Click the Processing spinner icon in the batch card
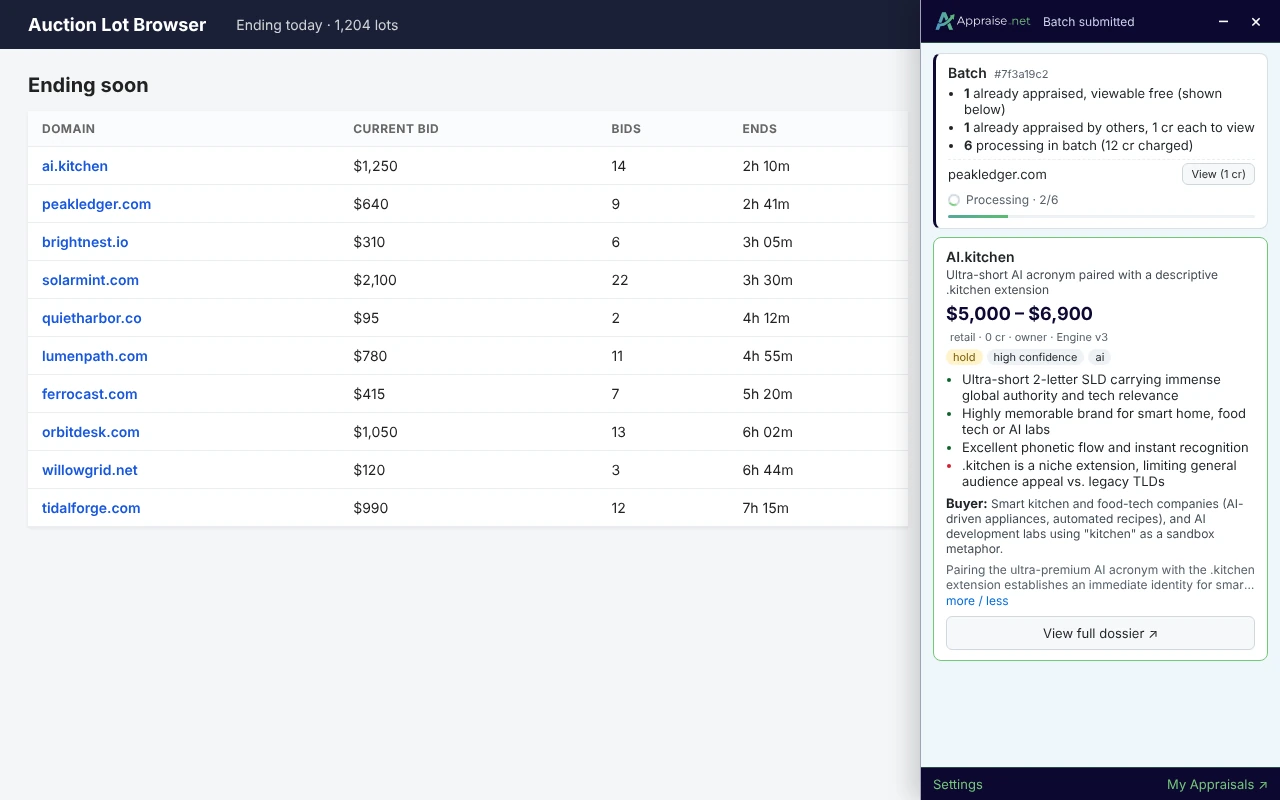The image size is (1280, 800). 954,200
